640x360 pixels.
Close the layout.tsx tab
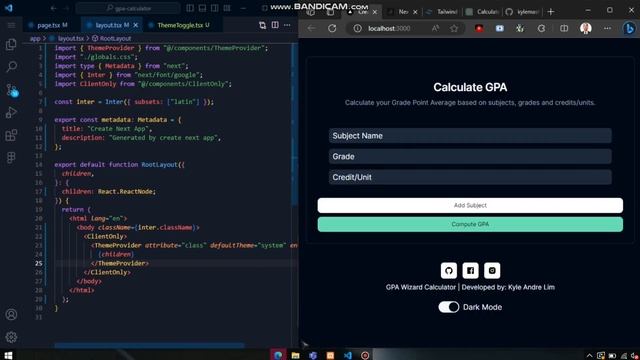pos(136,25)
